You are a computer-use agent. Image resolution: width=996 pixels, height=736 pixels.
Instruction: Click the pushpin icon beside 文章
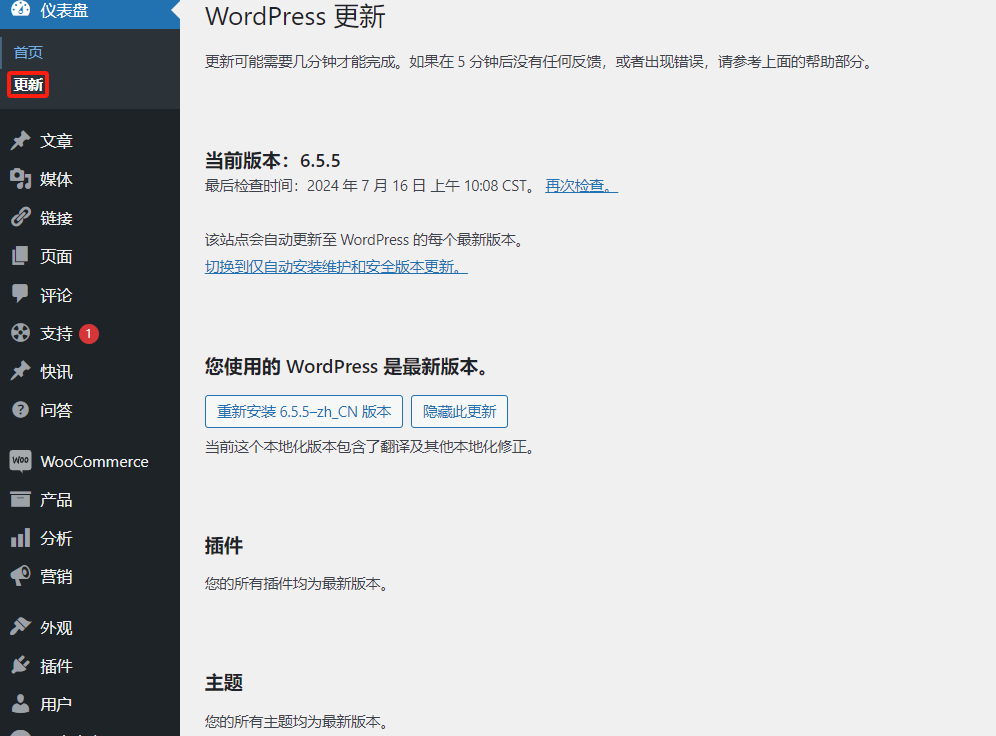20,141
